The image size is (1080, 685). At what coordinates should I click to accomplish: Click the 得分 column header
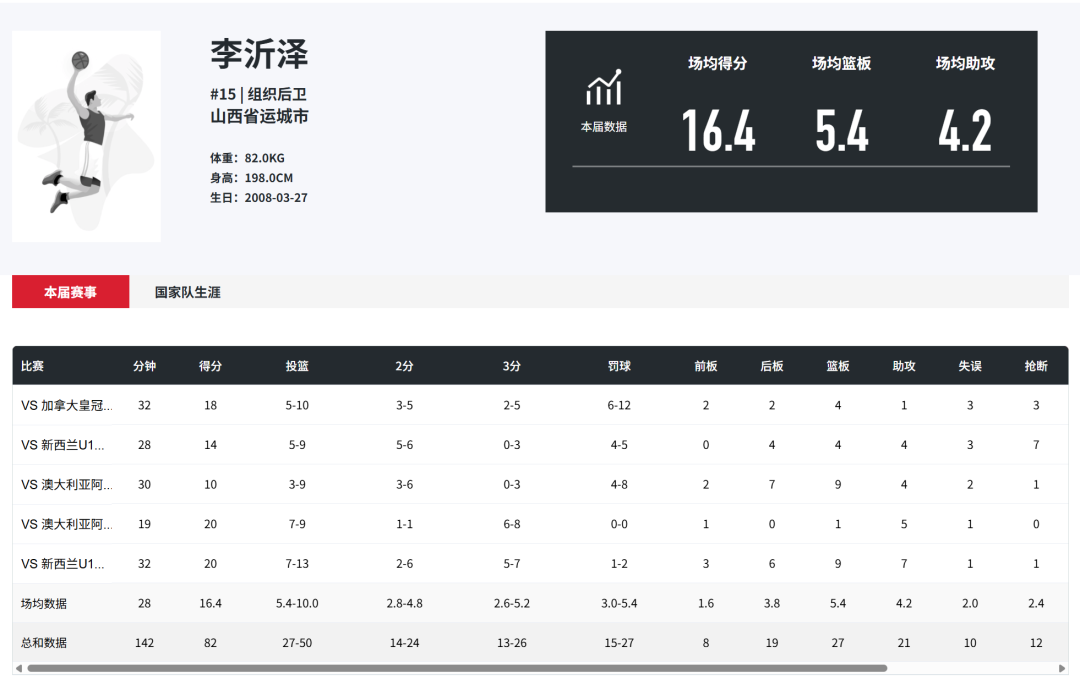[x=210, y=366]
